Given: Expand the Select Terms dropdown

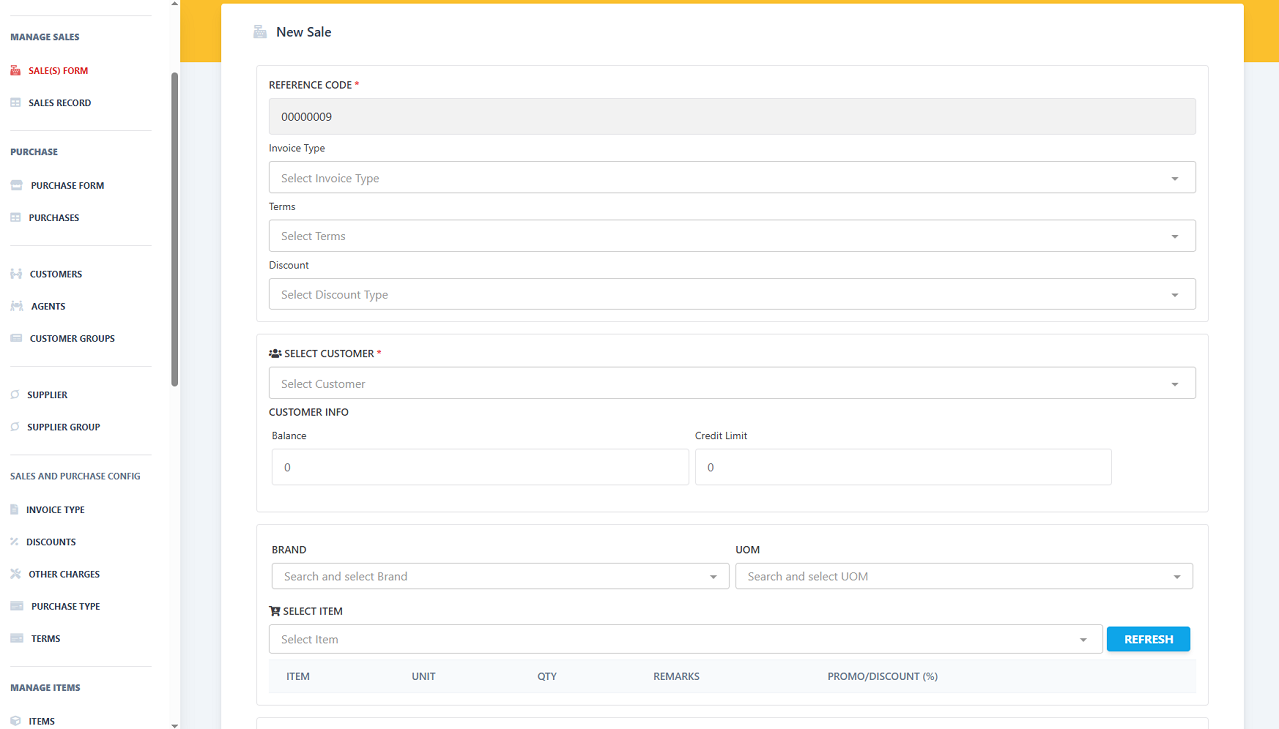Looking at the screenshot, I should pyautogui.click(x=731, y=236).
